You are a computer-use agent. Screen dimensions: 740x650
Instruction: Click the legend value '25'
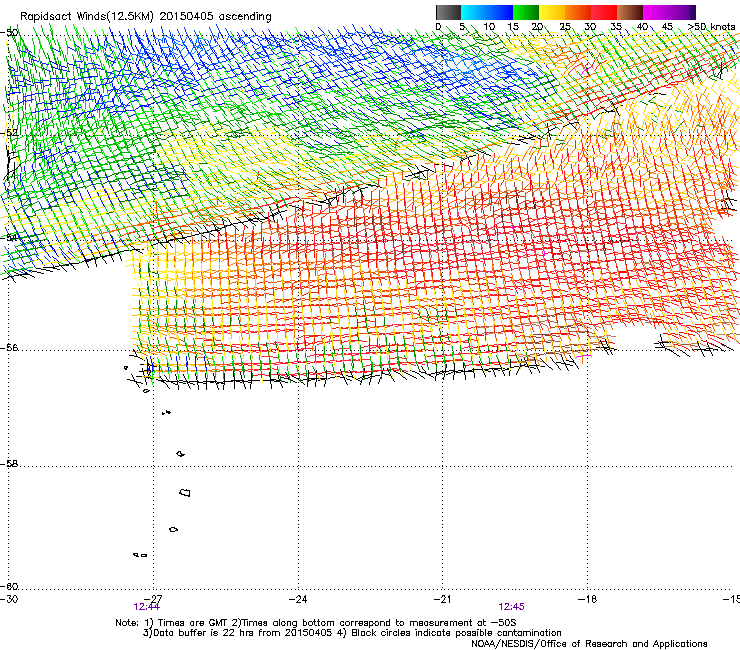click(x=565, y=26)
